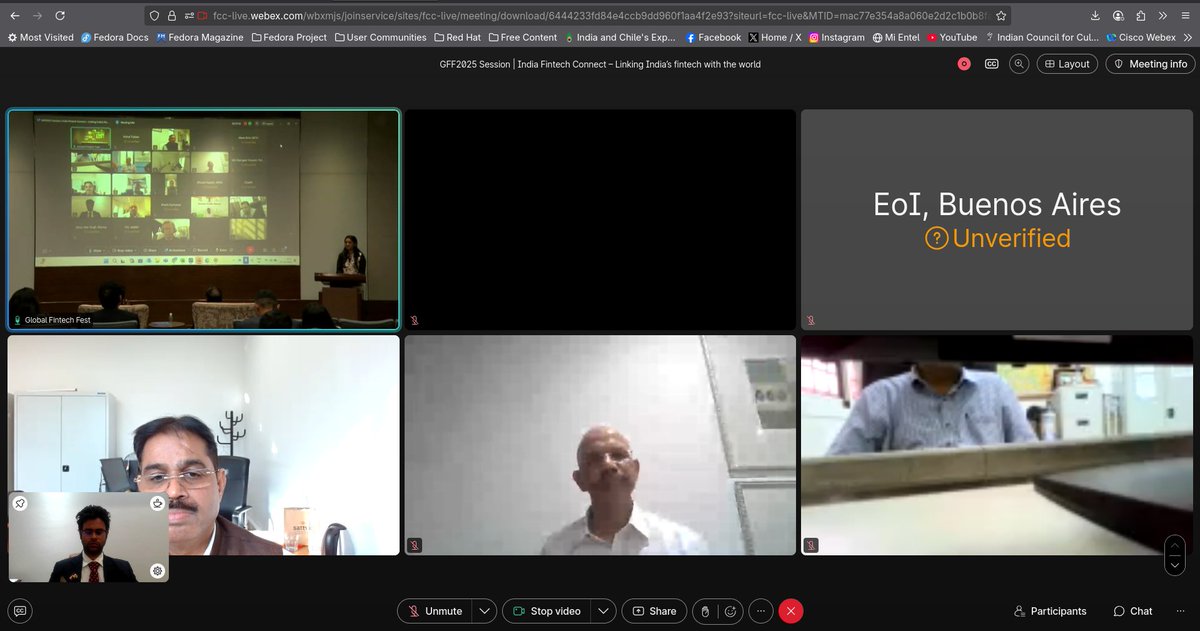Open more options ellipsis beside reactions

pos(761,611)
